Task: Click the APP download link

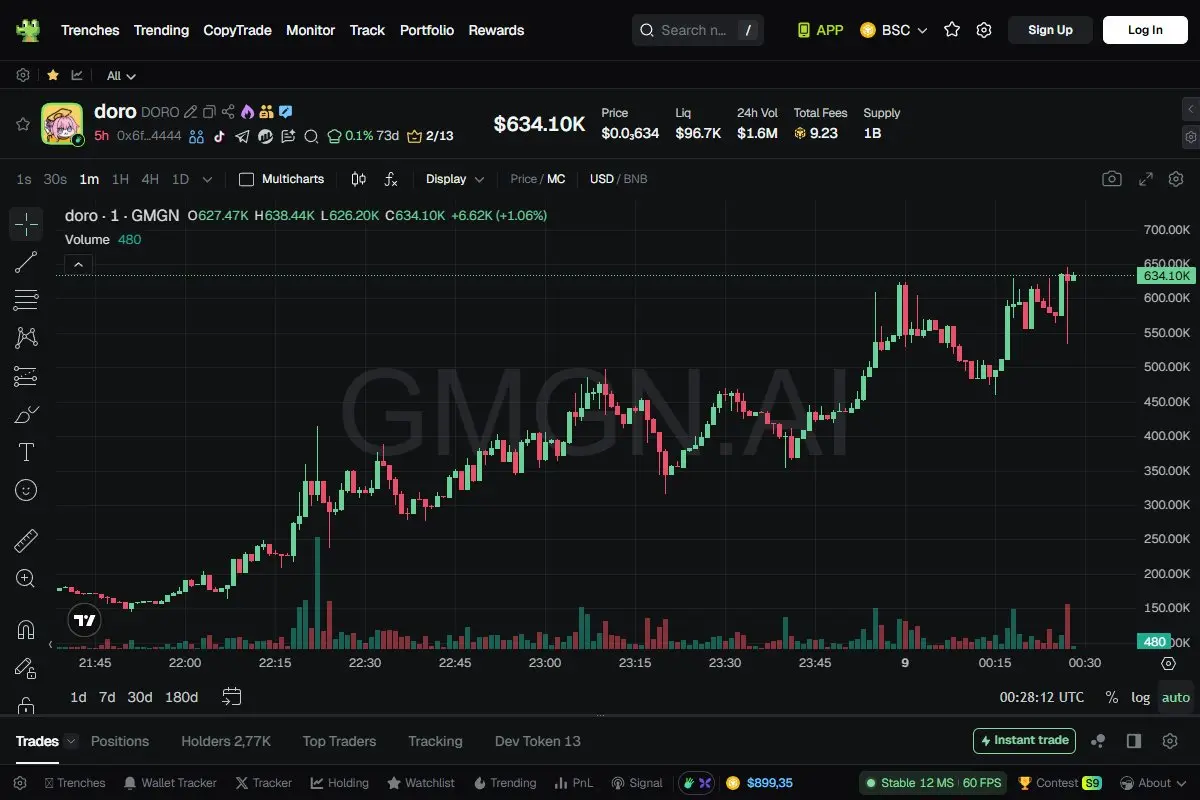Action: (x=820, y=30)
